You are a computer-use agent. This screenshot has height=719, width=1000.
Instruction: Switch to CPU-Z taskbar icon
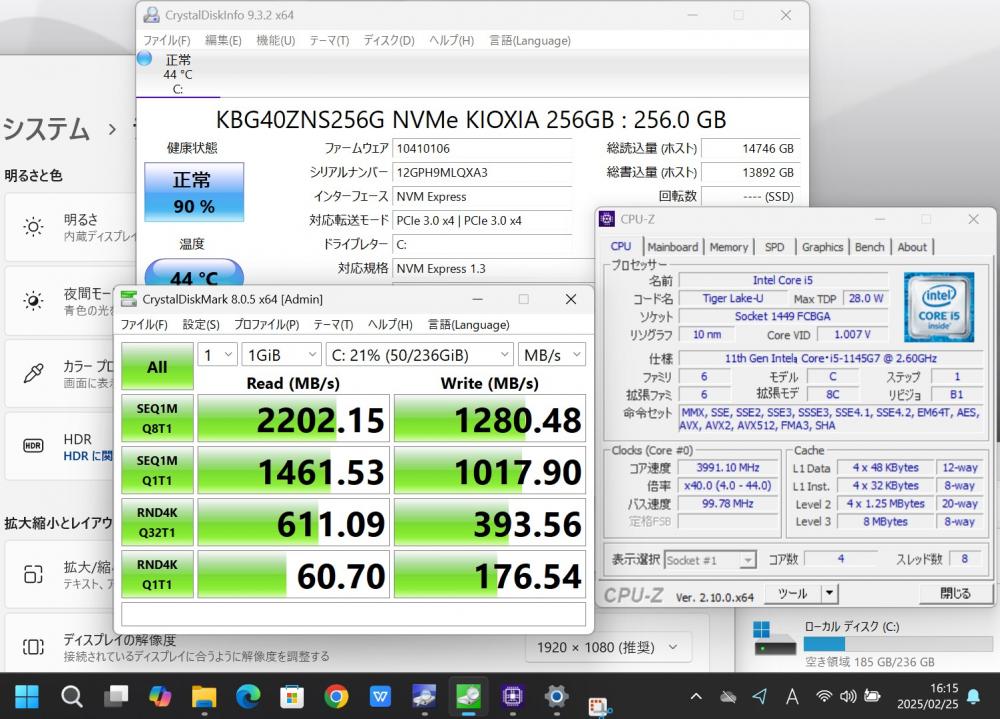point(512,696)
